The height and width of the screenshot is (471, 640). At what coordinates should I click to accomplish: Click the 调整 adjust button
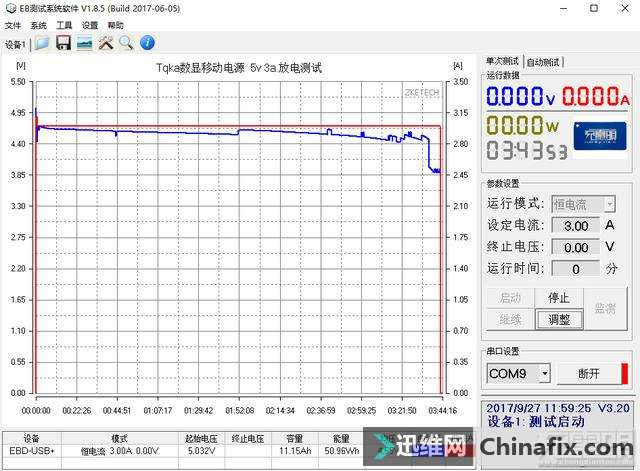(559, 320)
